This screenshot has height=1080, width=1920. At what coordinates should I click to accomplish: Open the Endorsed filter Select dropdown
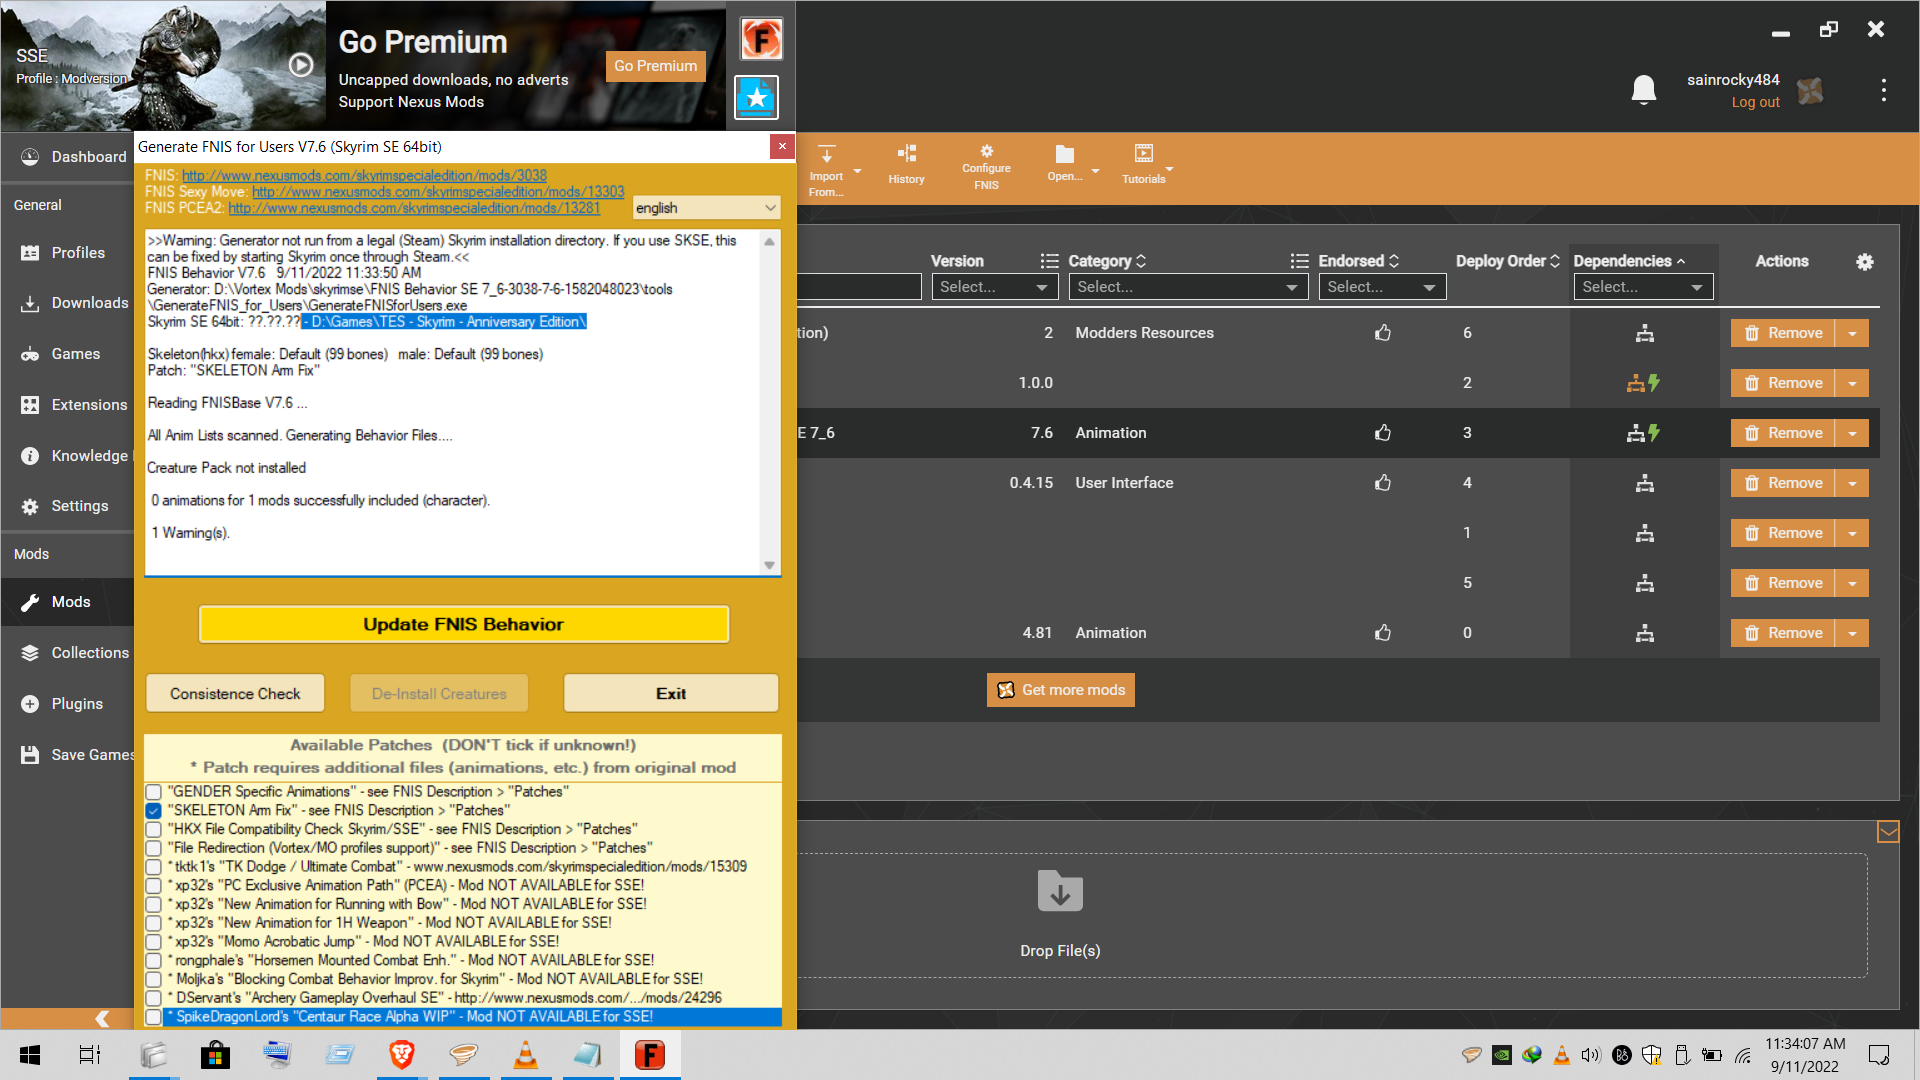(1382, 287)
